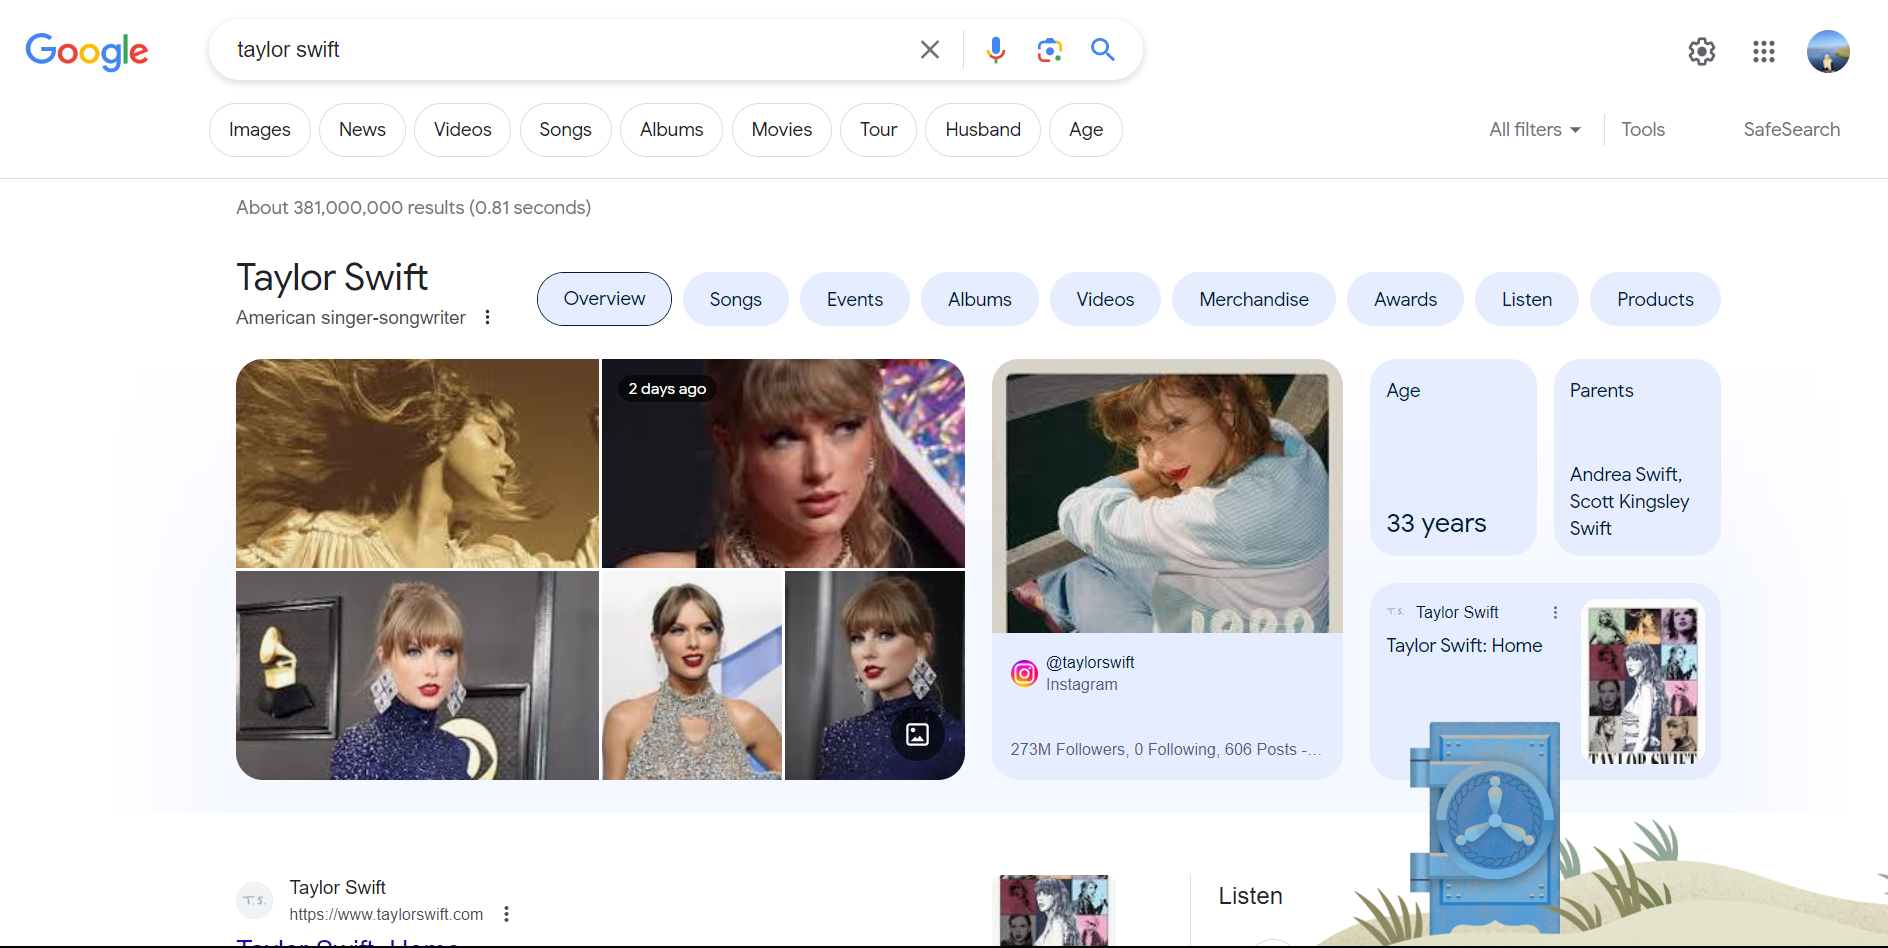The height and width of the screenshot is (948, 1888).
Task: Filter results by Videos chip under search bar
Action: (x=462, y=130)
